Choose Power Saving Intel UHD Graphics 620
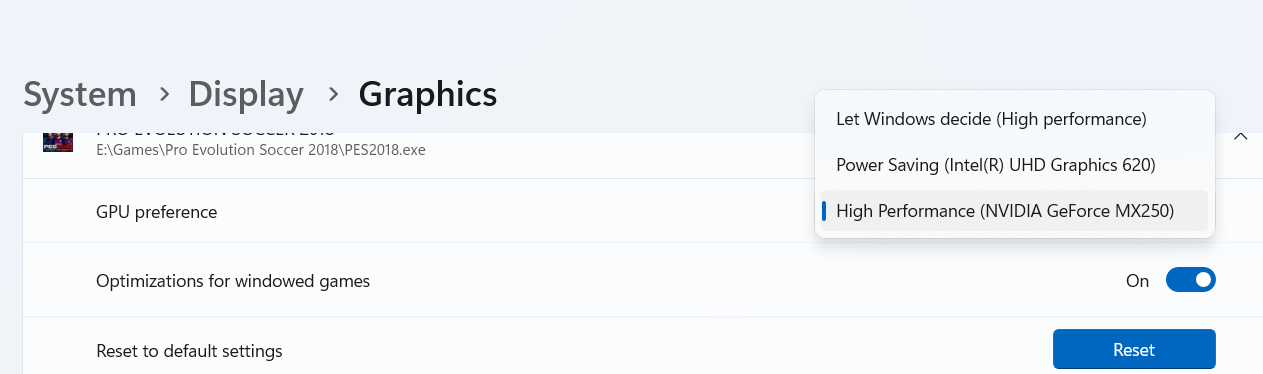The height and width of the screenshot is (374, 1263). [x=1015, y=165]
